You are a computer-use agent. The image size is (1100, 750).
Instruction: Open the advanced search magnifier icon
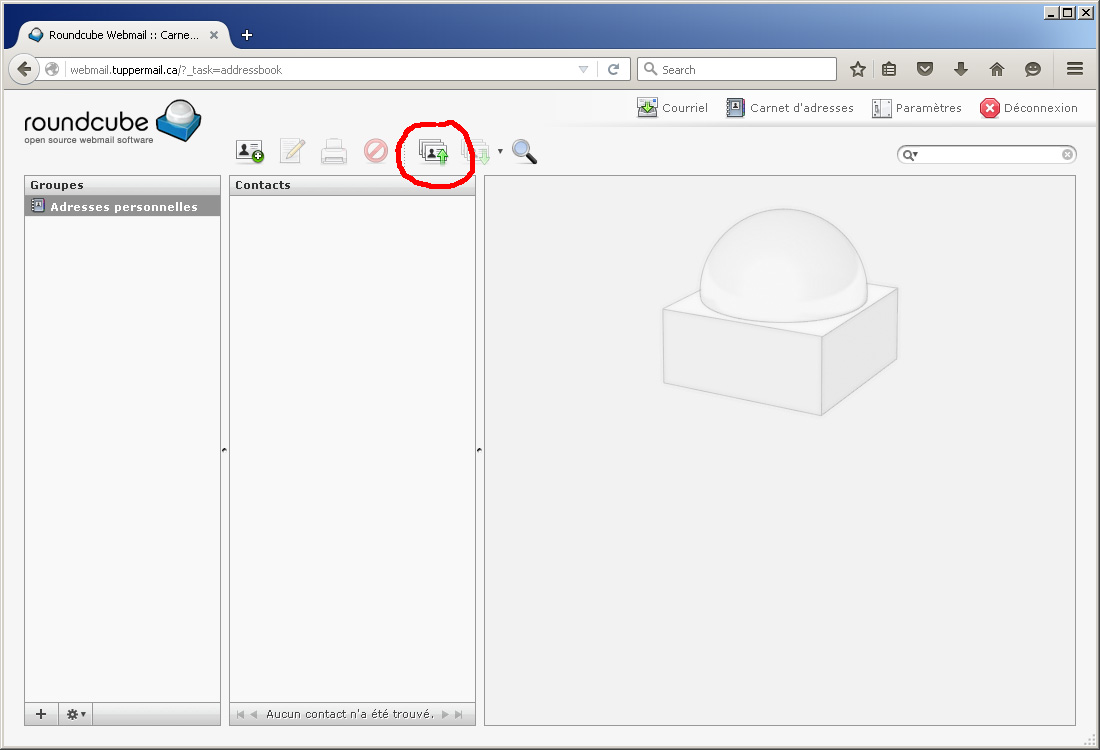(524, 151)
